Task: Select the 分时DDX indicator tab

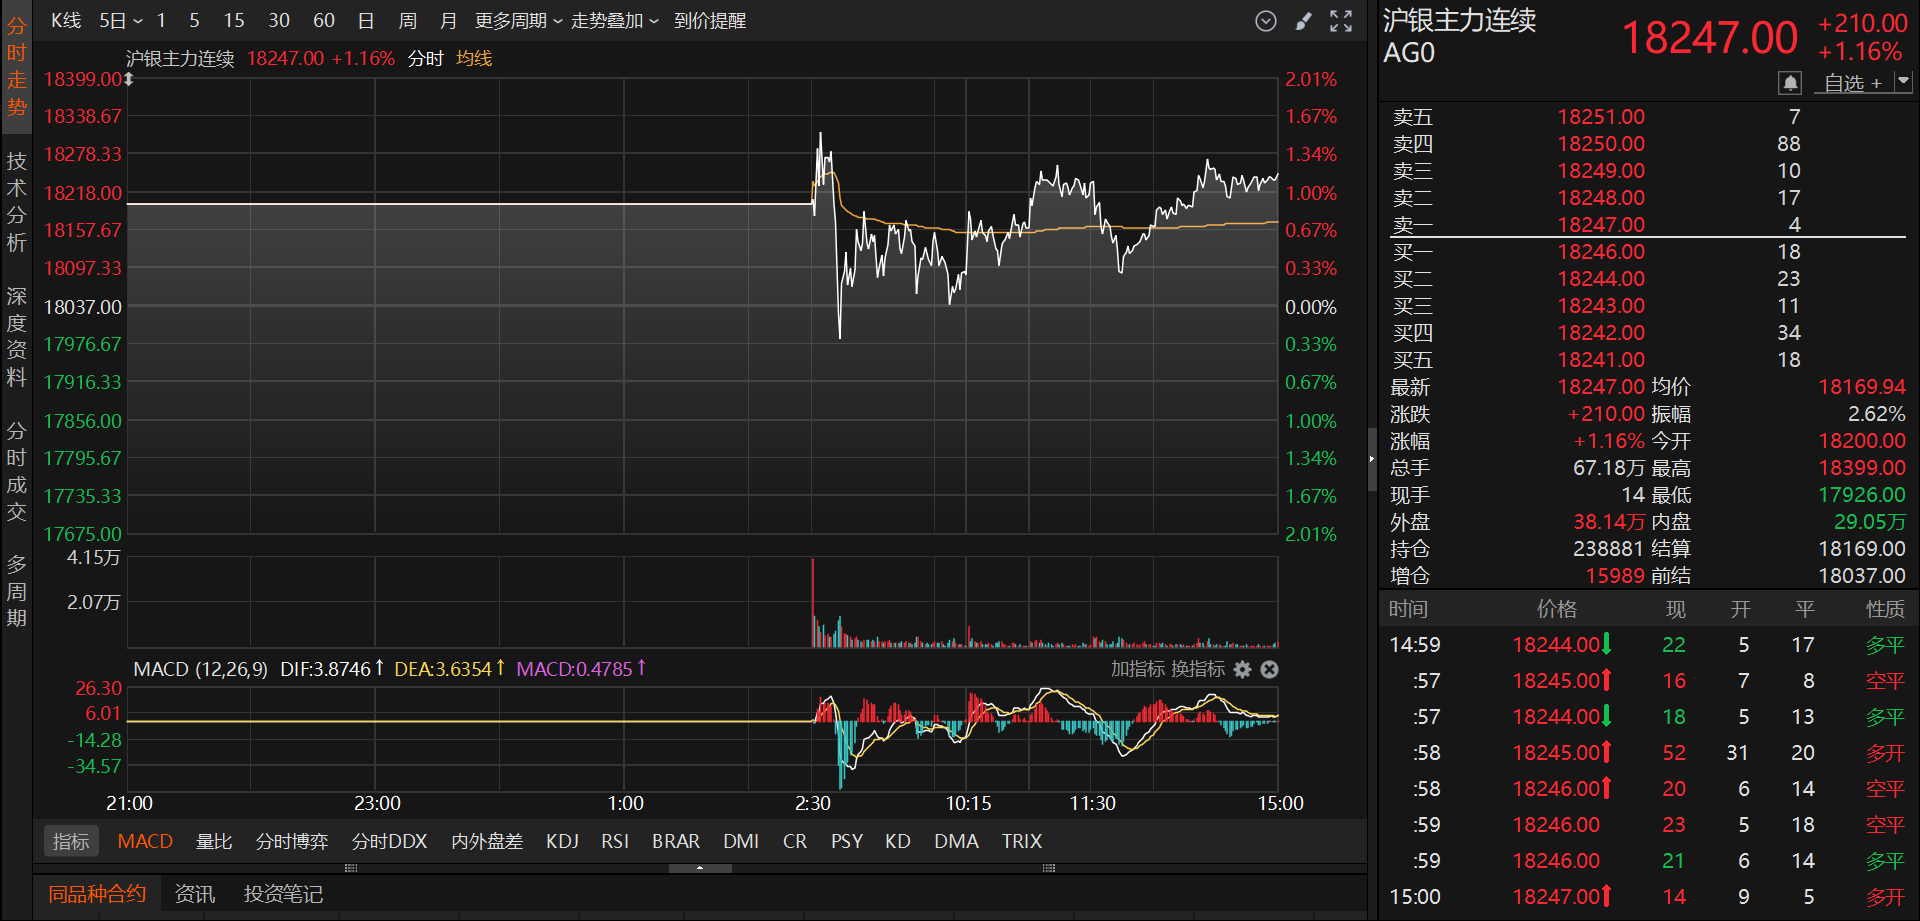Action: coord(389,842)
